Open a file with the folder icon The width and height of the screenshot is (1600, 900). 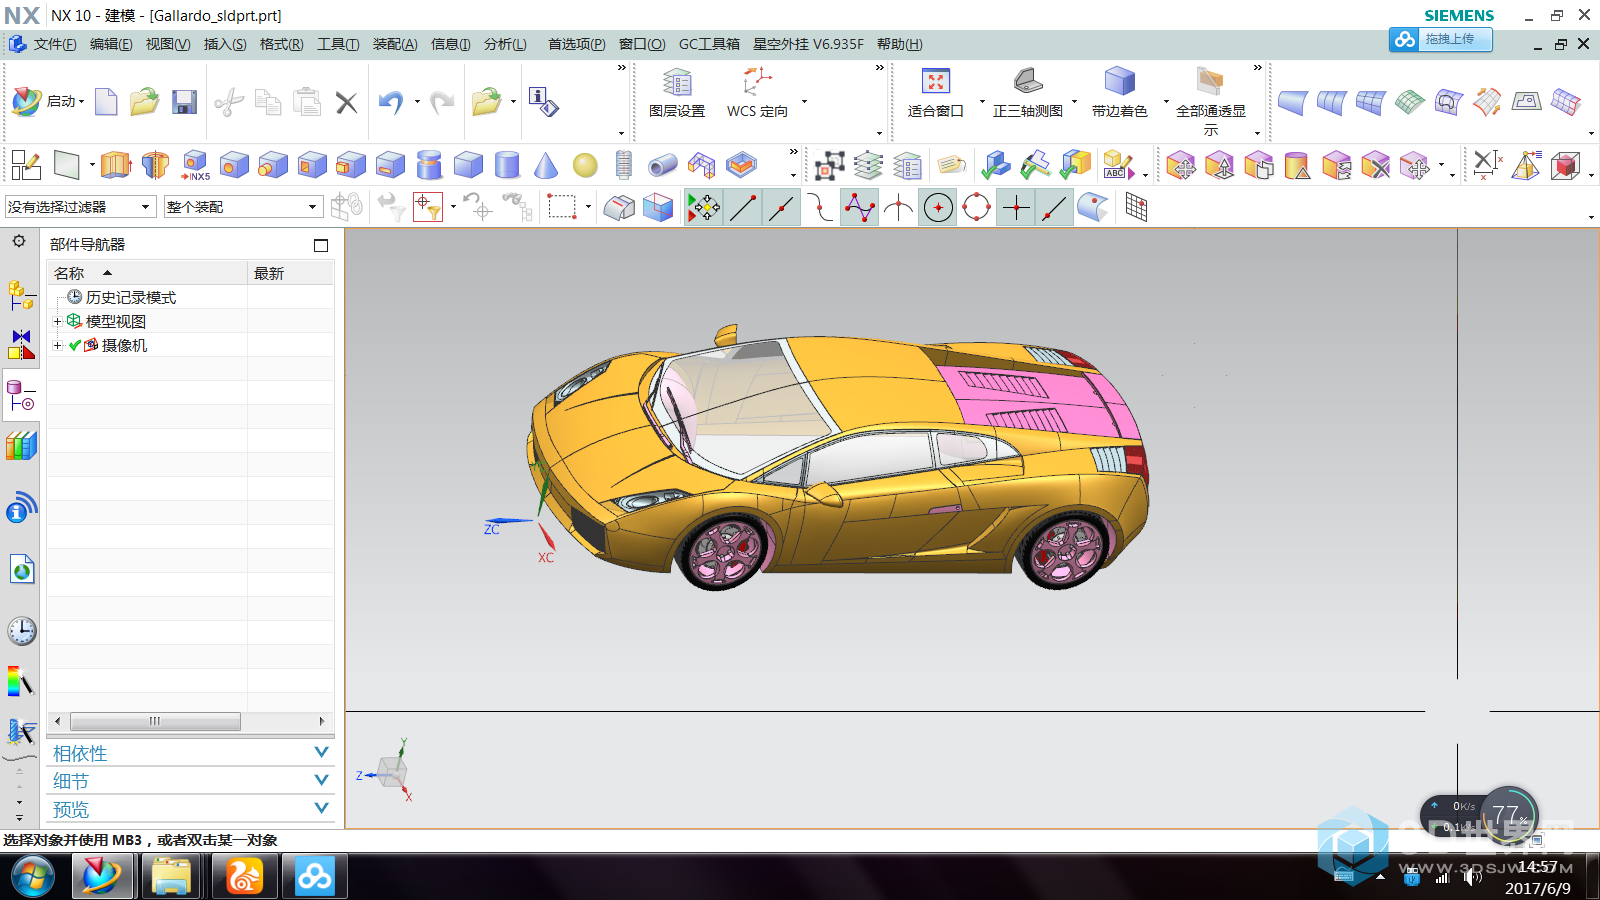144,102
